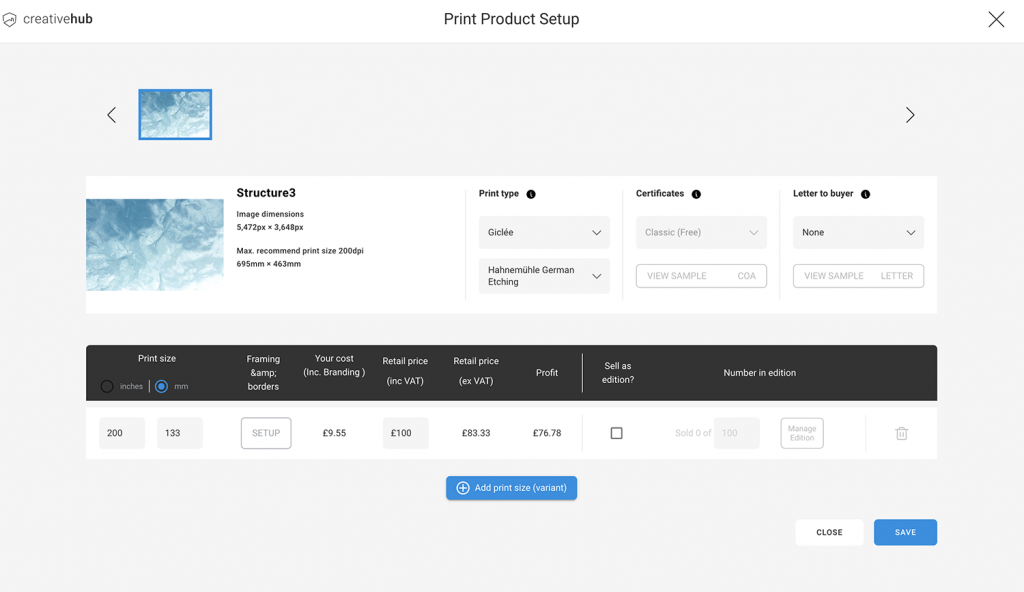Open the Giclée print type dropdown
Image resolution: width=1024 pixels, height=592 pixels.
point(544,233)
